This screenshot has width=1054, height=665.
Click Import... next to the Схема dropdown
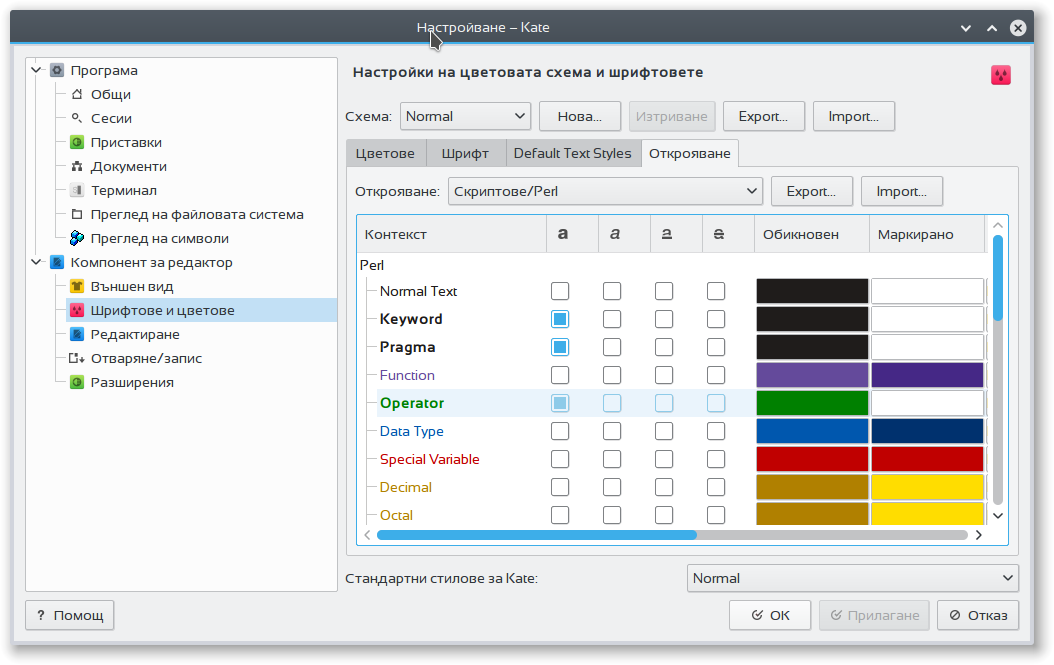[x=854, y=116]
